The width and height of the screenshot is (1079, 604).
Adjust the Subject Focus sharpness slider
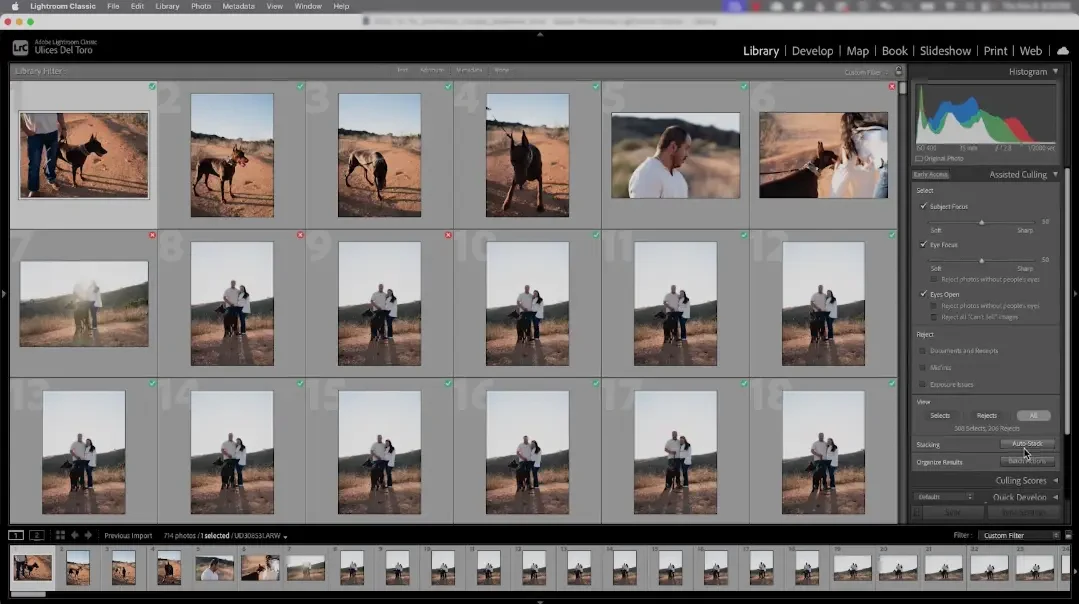982,222
